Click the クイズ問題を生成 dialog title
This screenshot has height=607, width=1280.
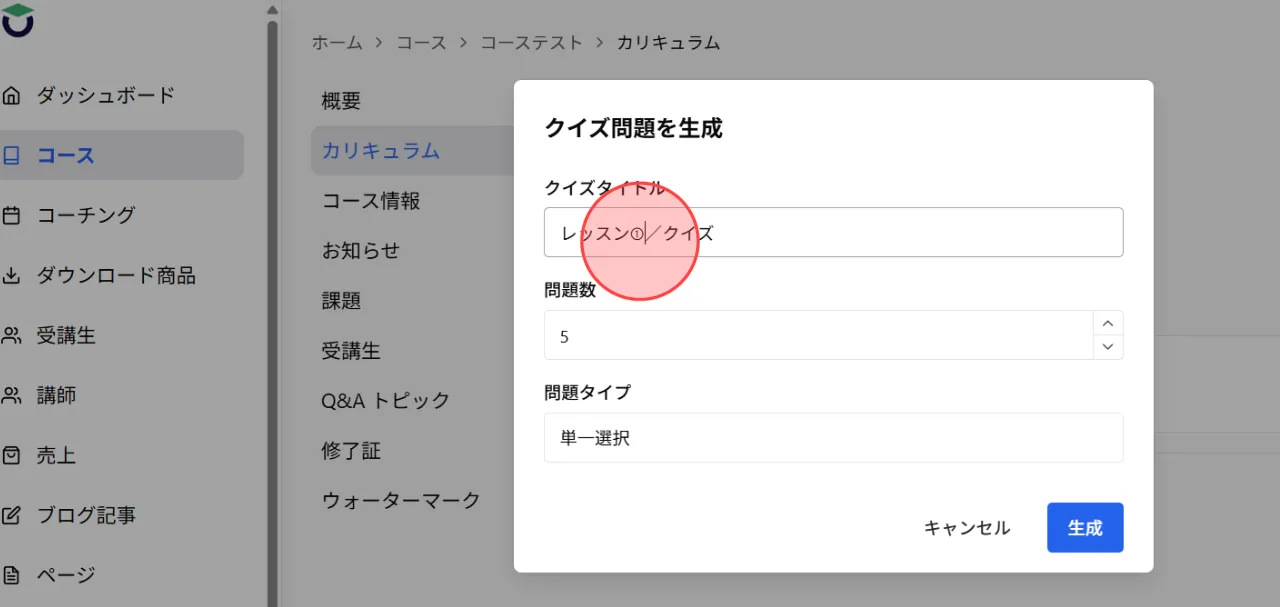pyautogui.click(x=633, y=128)
